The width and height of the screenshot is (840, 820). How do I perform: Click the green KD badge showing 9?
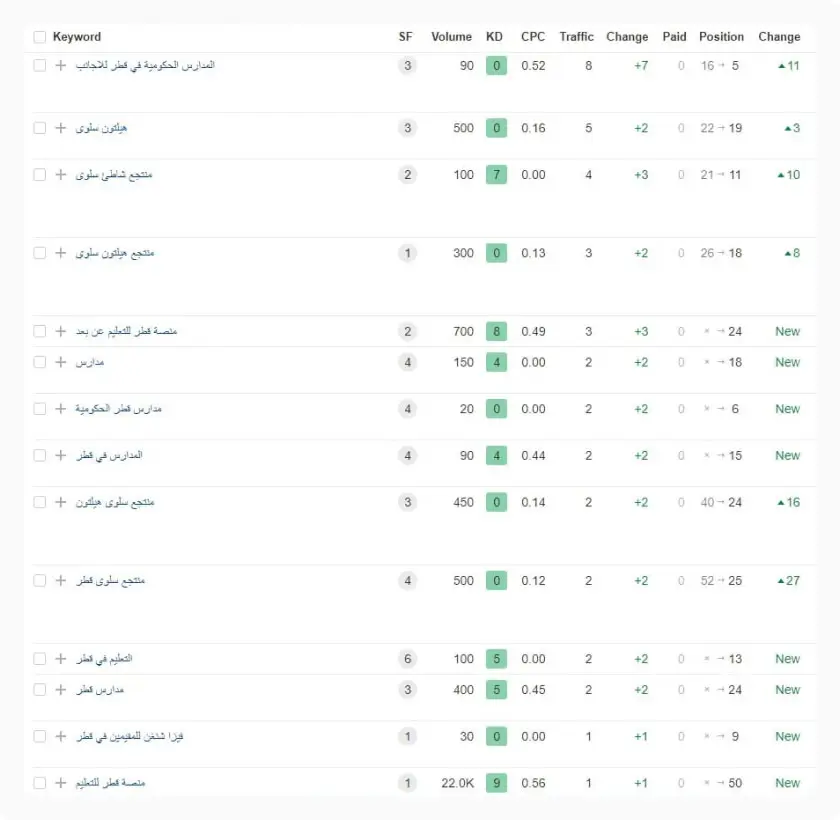(x=496, y=783)
